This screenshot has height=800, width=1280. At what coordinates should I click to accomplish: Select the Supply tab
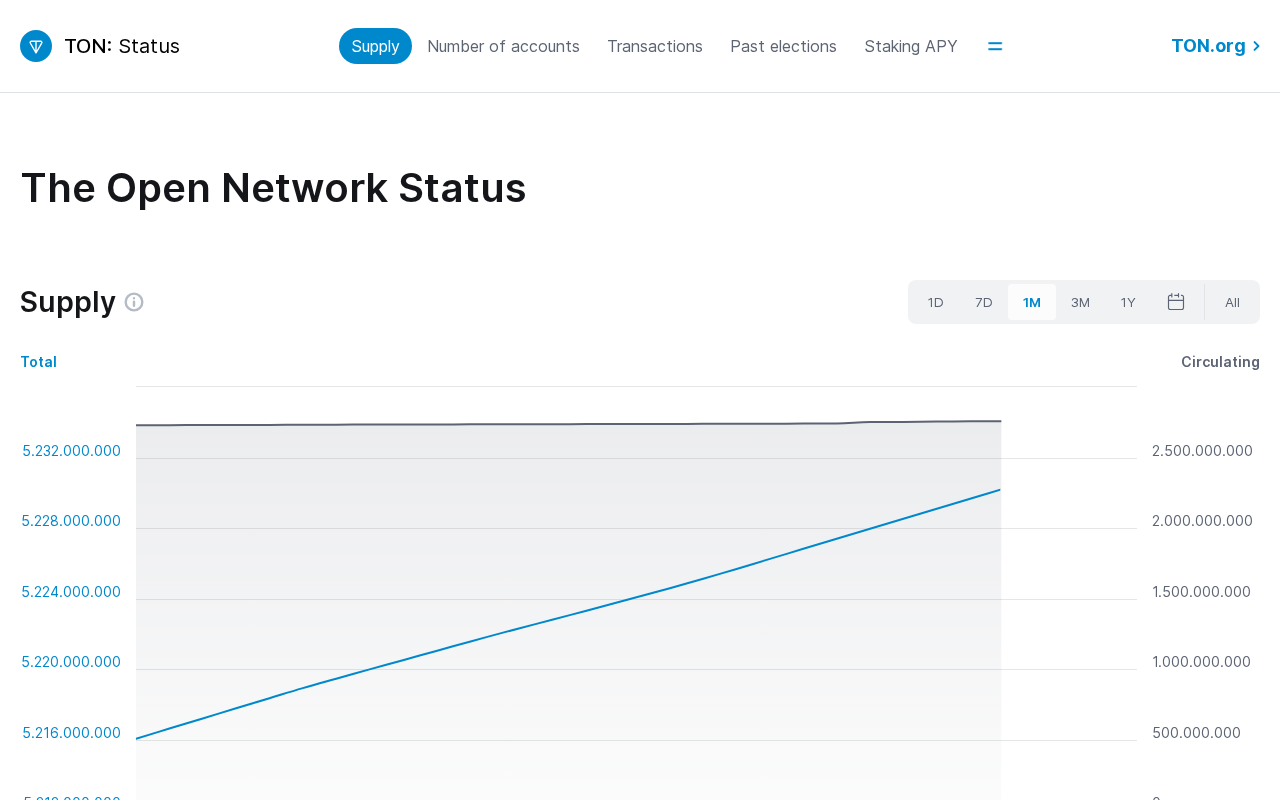375,46
